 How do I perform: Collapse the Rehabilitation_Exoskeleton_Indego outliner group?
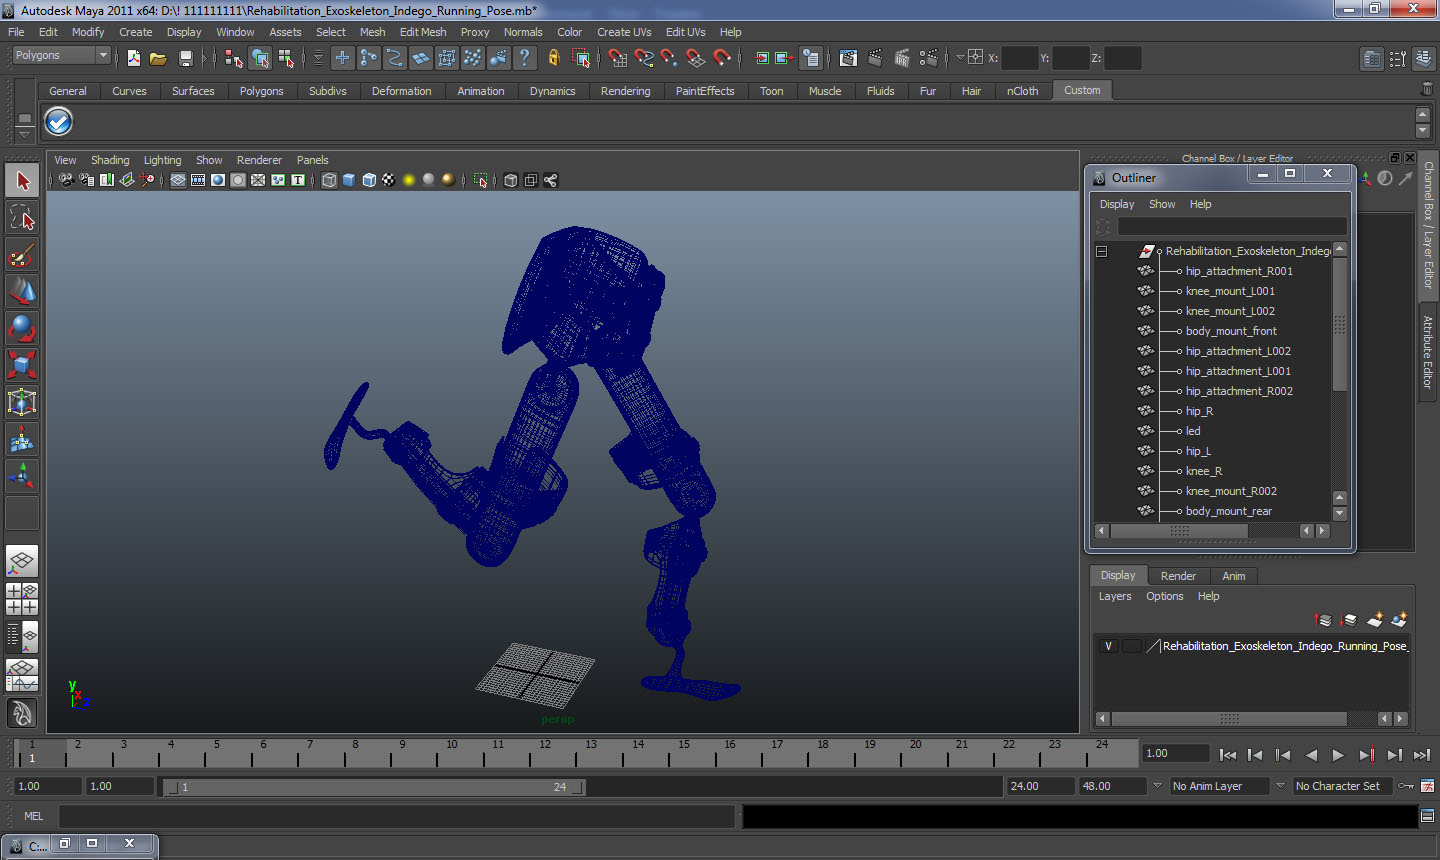[x=1101, y=251]
